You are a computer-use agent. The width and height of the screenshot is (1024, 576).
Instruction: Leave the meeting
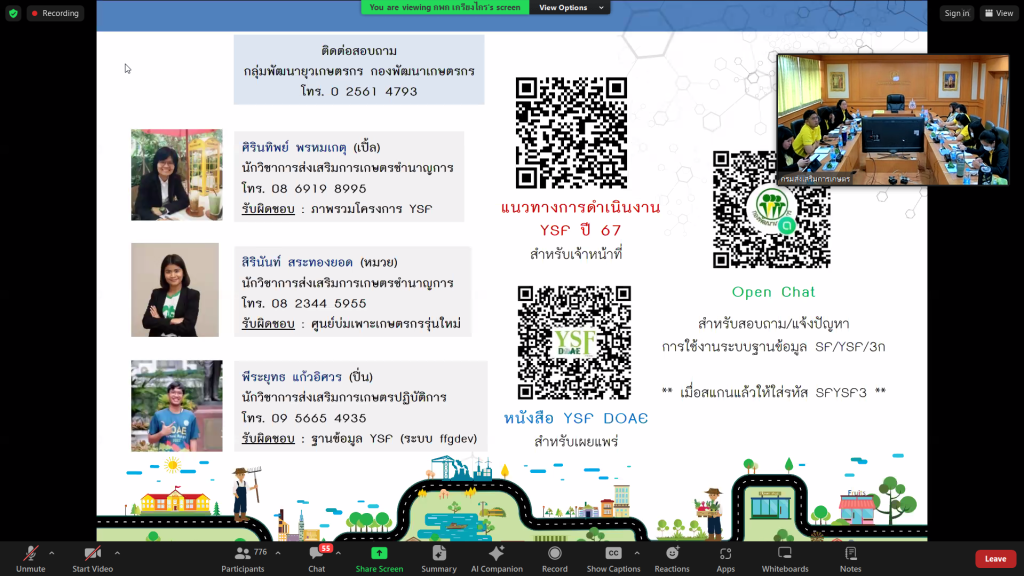(x=995, y=559)
